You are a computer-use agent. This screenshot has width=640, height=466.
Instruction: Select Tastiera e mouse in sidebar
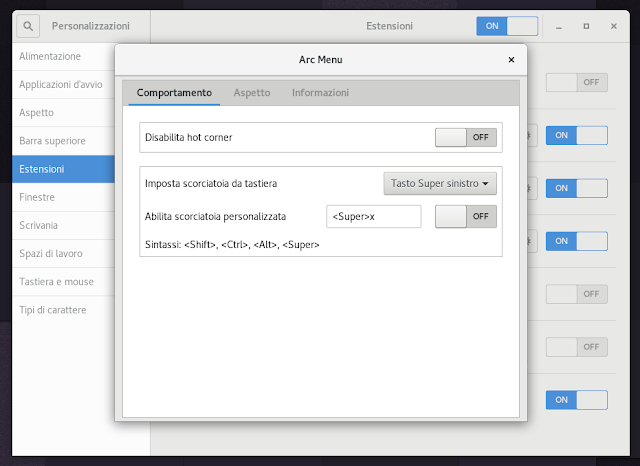click(63, 282)
